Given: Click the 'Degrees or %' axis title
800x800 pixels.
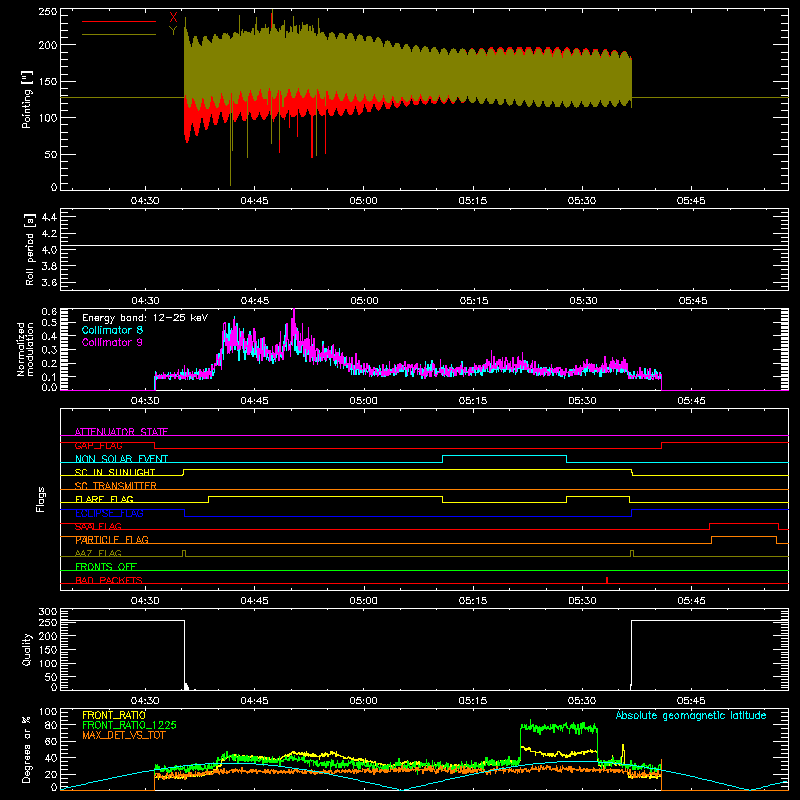Looking at the screenshot, I should point(27,750).
